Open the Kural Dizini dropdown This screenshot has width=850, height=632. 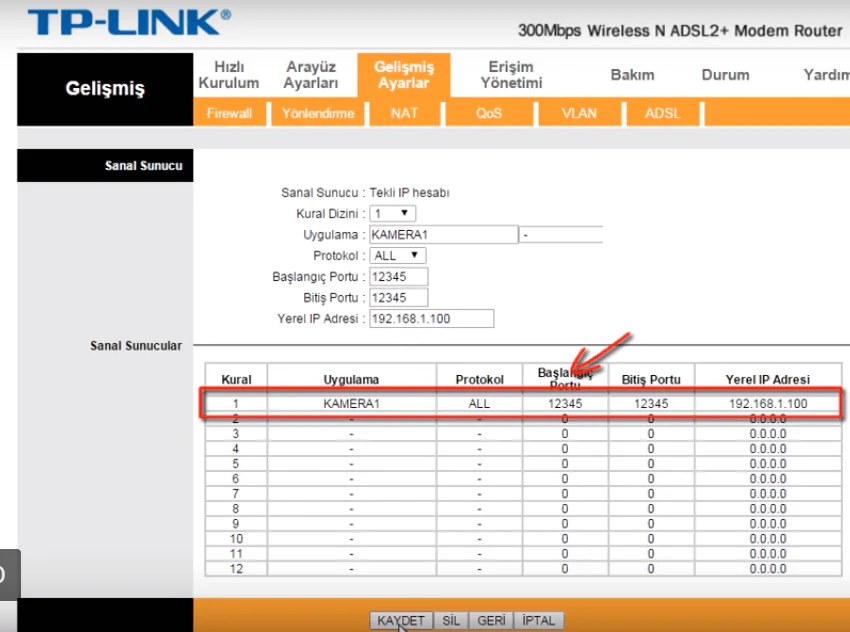tap(392, 213)
